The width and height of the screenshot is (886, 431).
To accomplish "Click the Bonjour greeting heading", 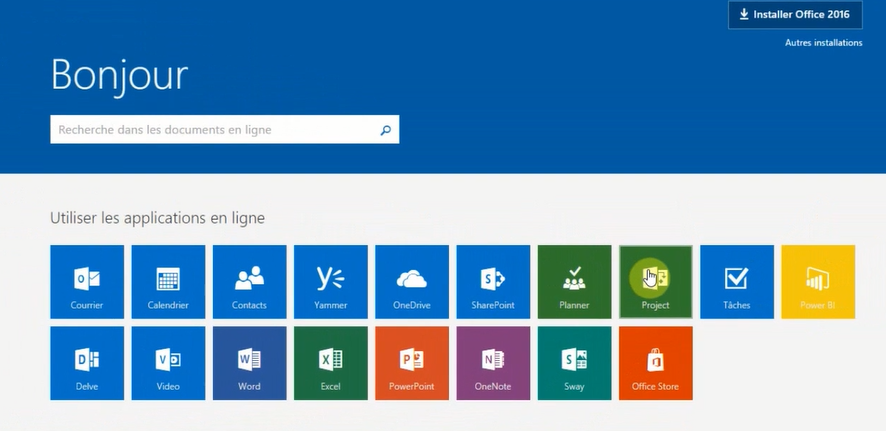I will [119, 76].
